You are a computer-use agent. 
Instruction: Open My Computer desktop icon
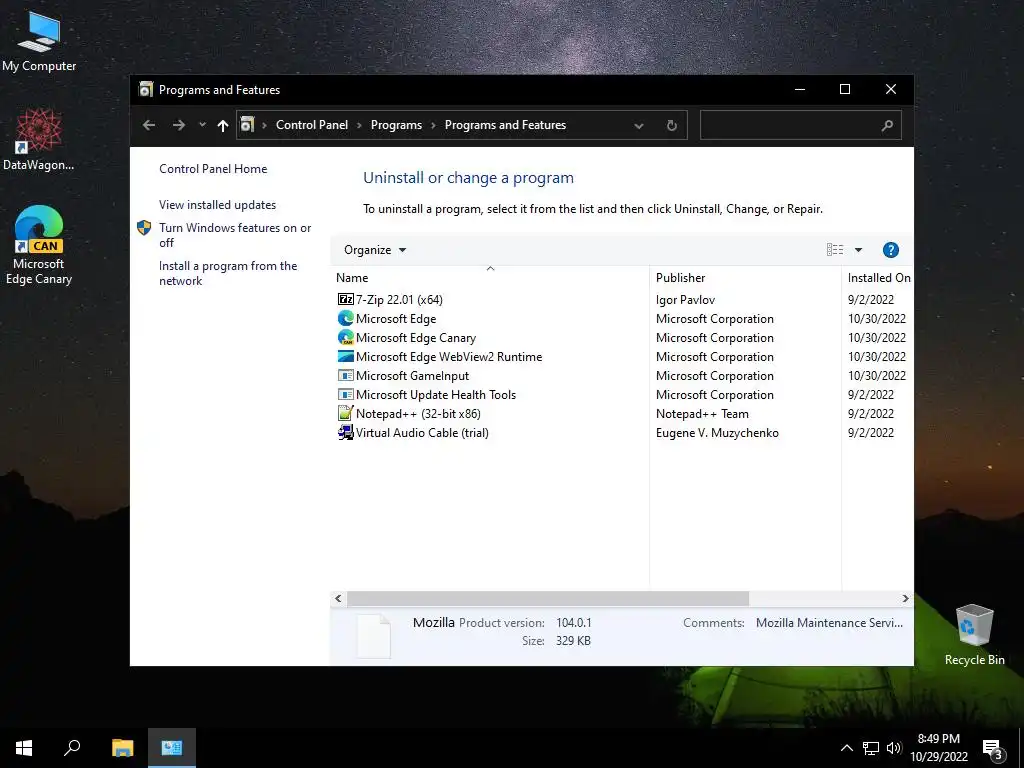click(39, 41)
